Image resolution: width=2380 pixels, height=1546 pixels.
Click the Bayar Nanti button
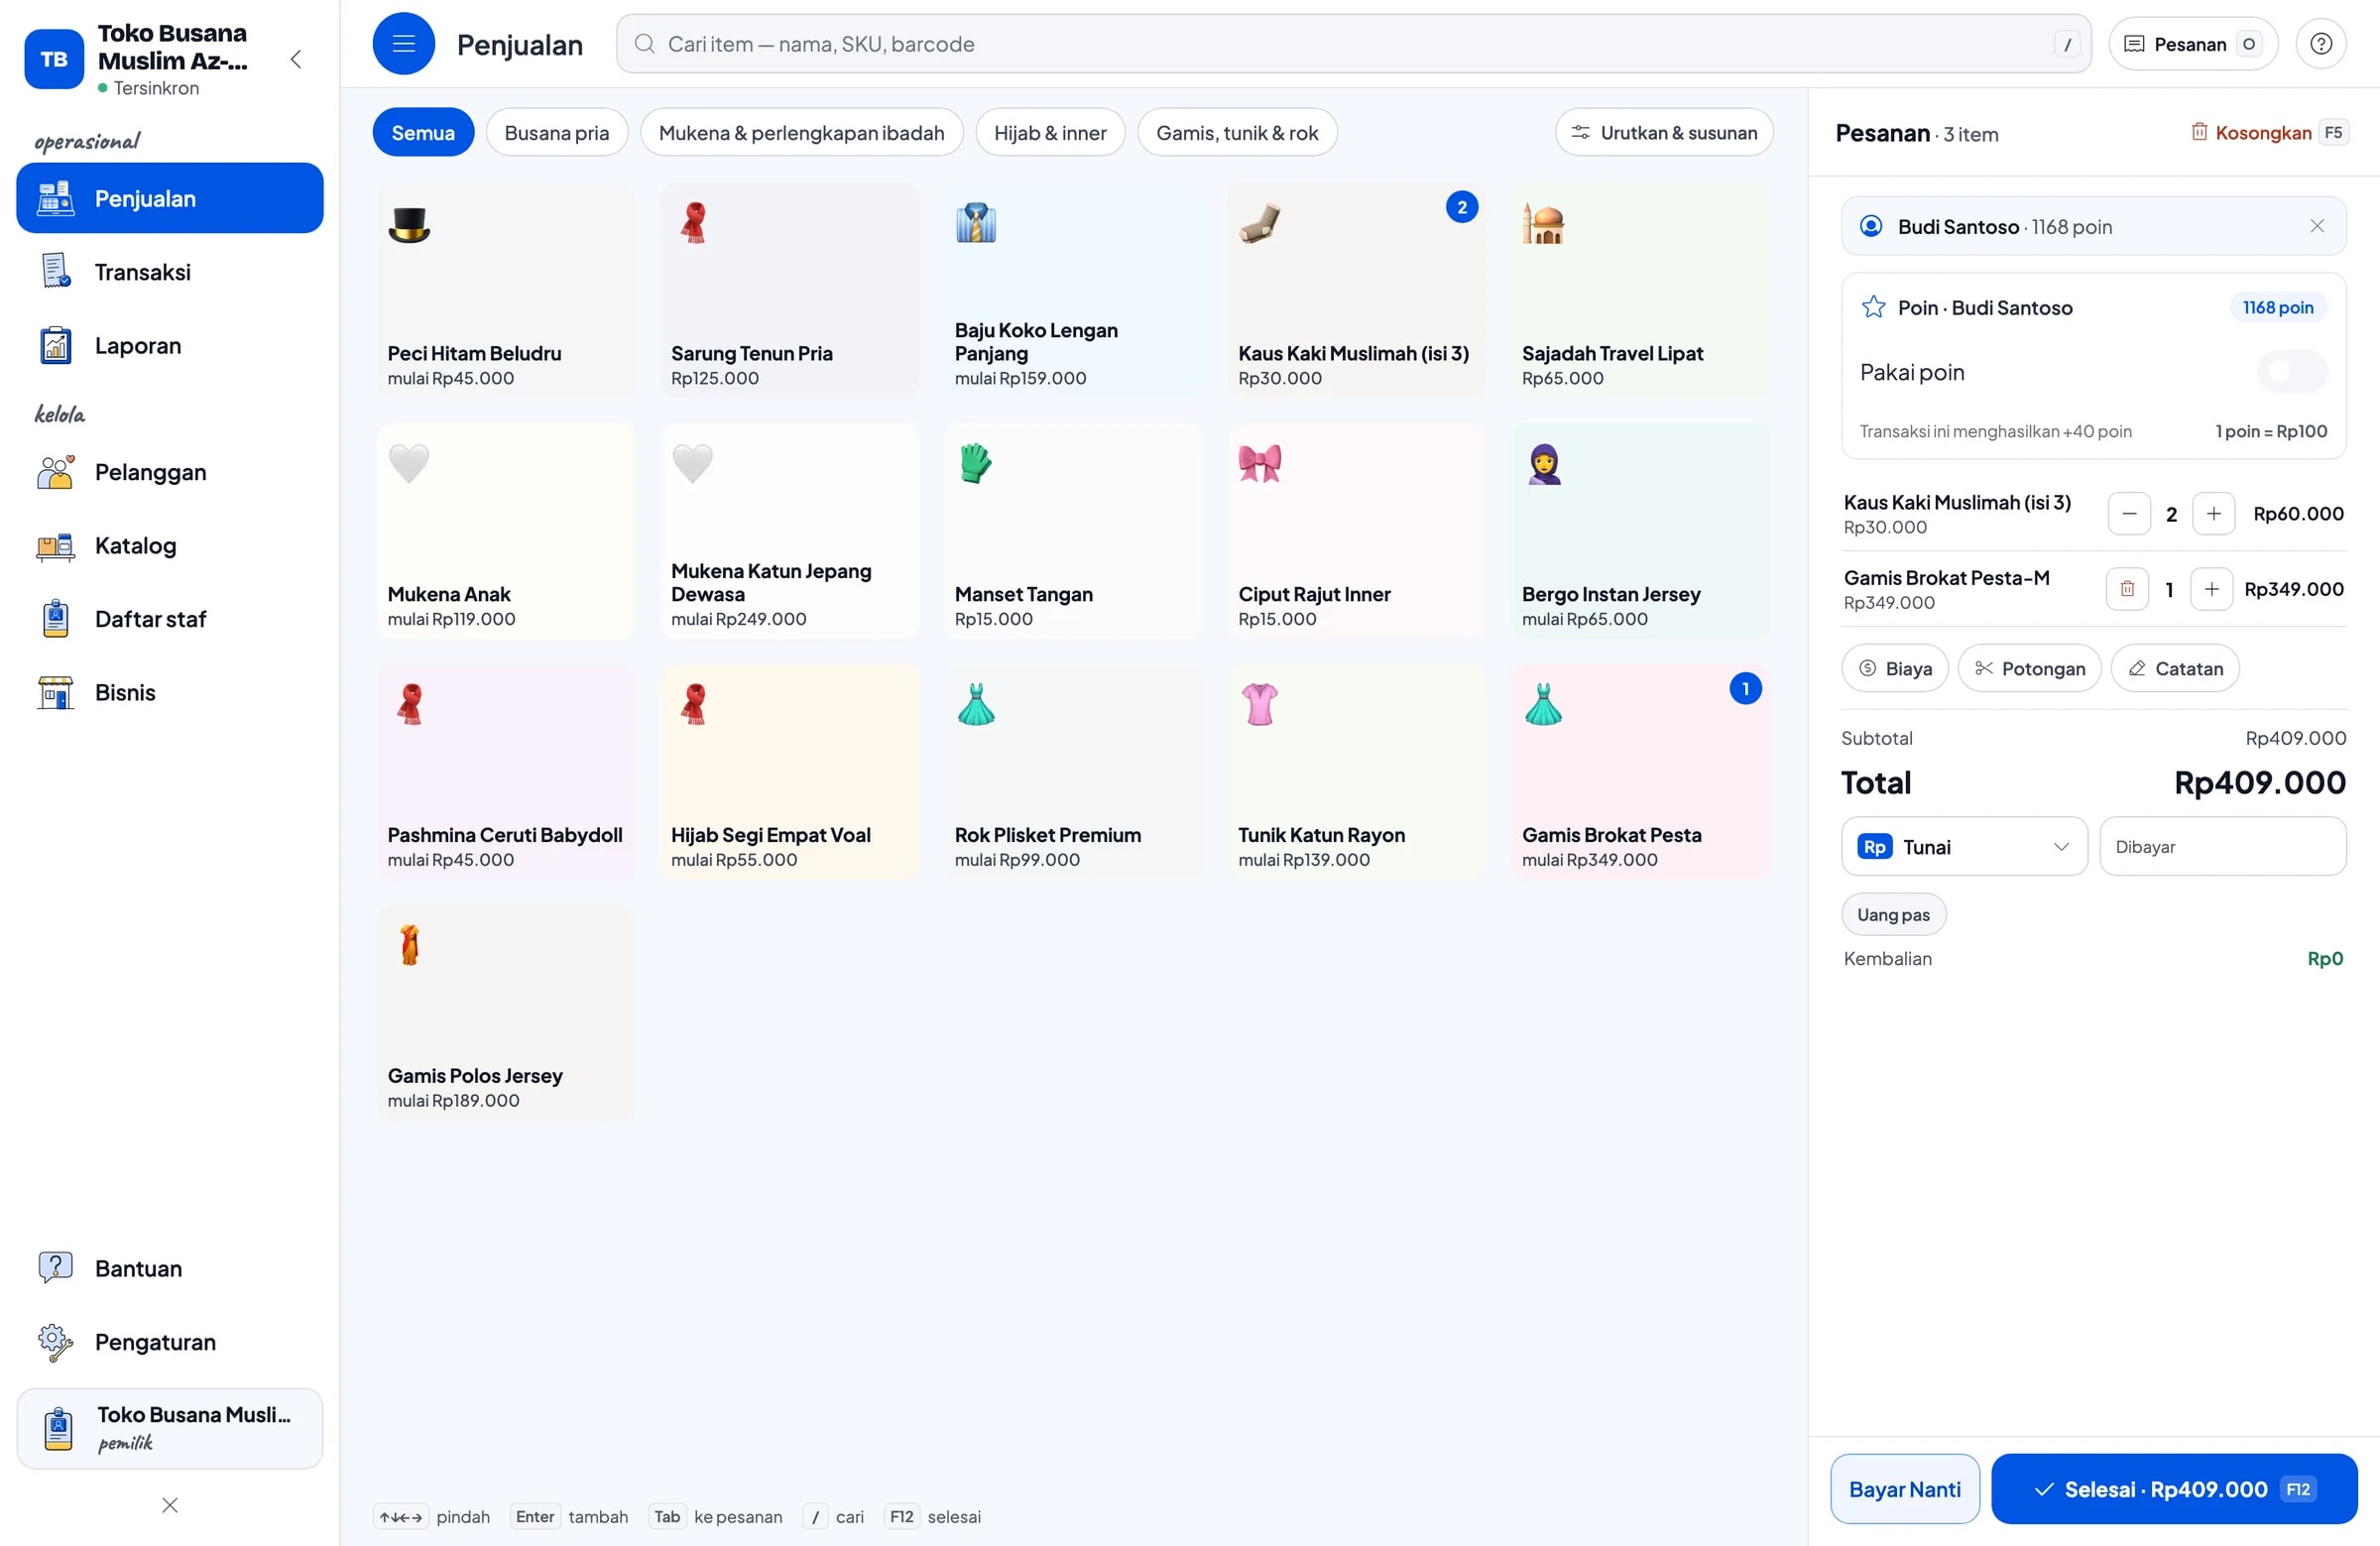point(1905,1489)
